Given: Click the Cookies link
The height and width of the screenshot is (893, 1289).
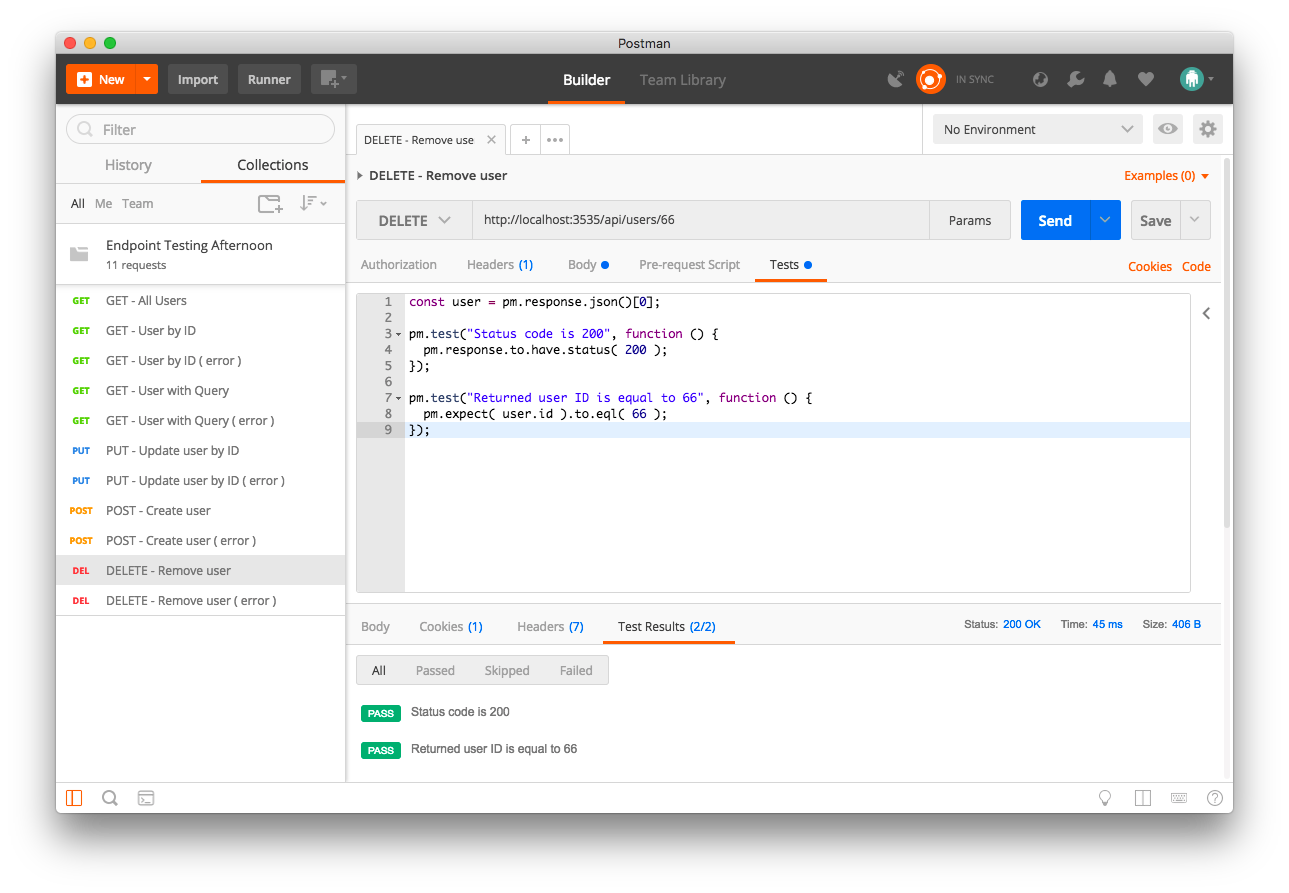Looking at the screenshot, I should click(x=1150, y=267).
